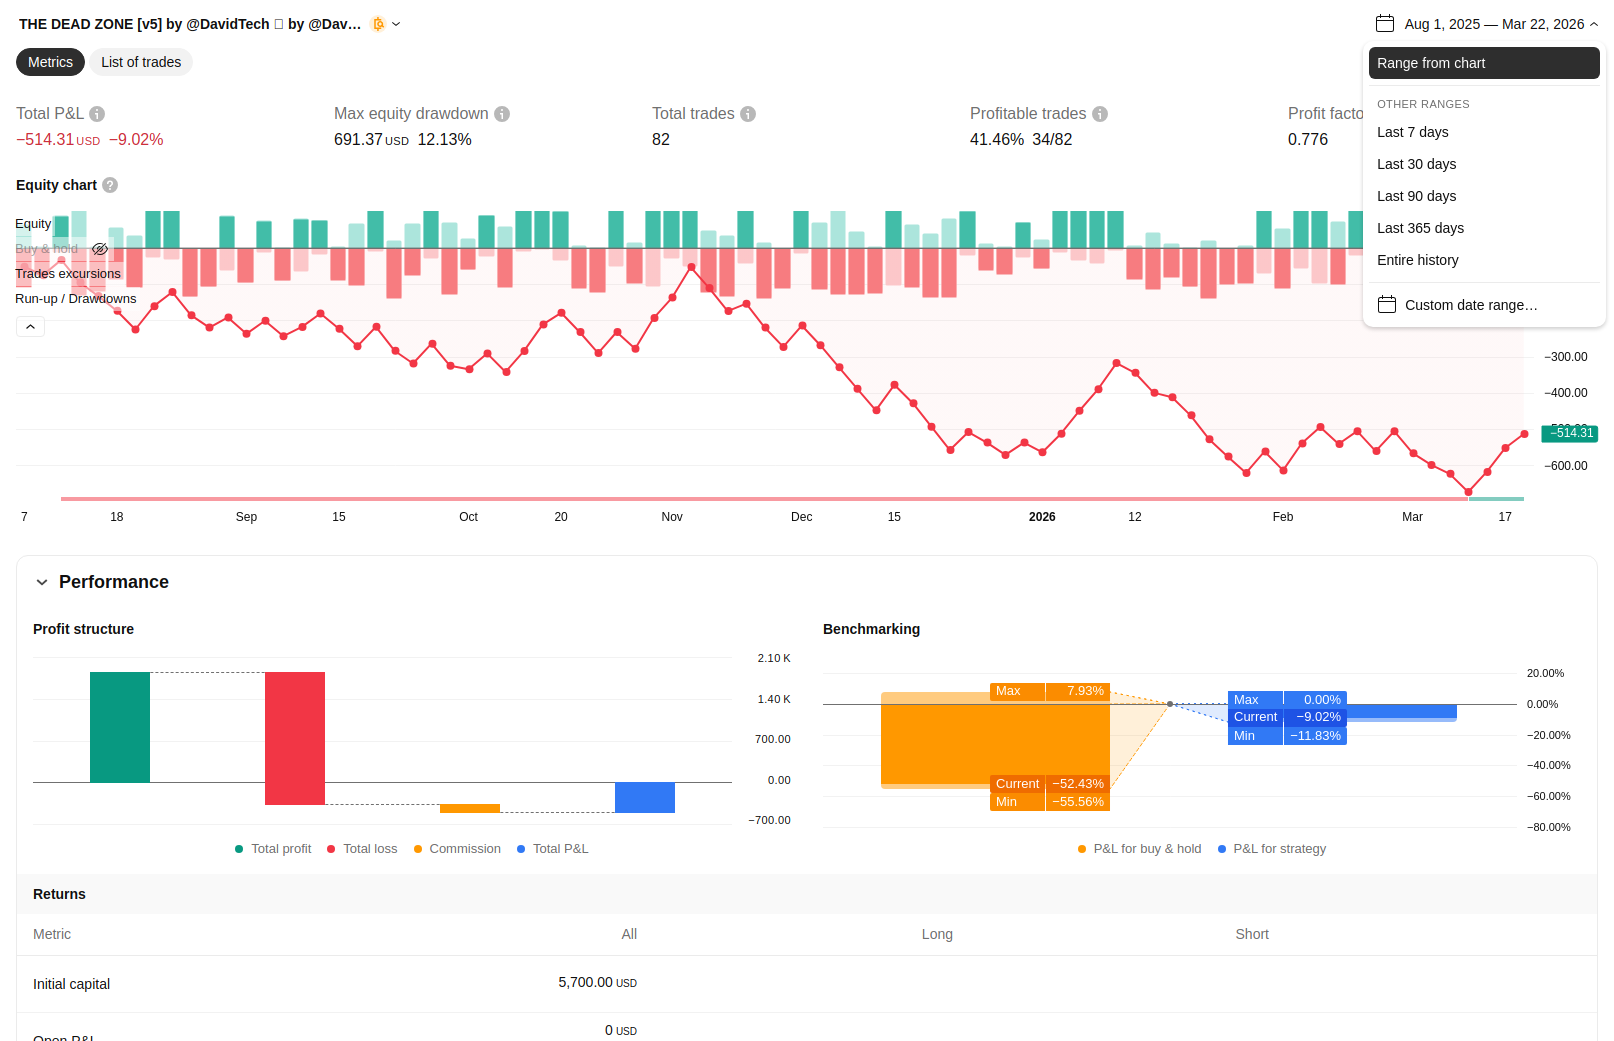The image size is (1614, 1041).
Task: Click the Range from chart button
Action: pyautogui.click(x=1483, y=63)
